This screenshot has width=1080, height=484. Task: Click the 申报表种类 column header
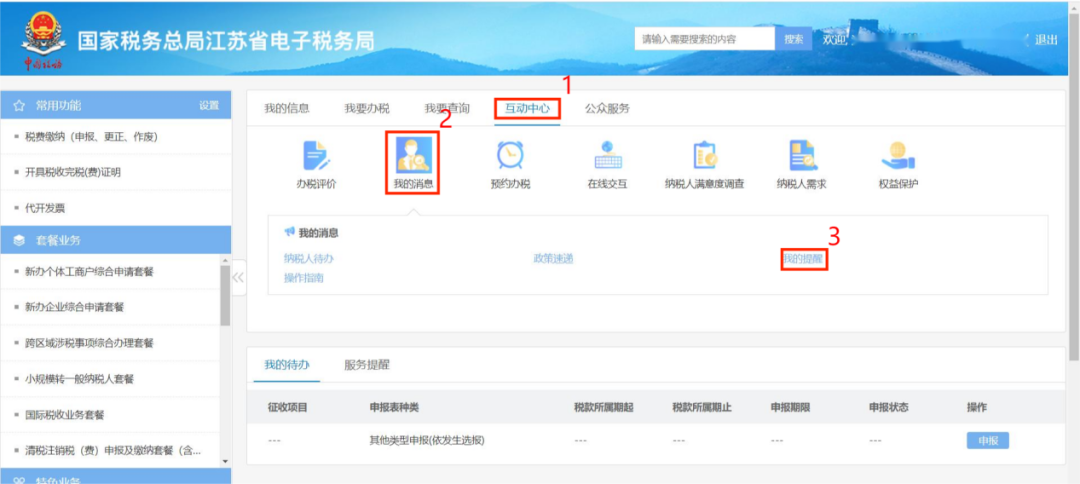tap(394, 407)
